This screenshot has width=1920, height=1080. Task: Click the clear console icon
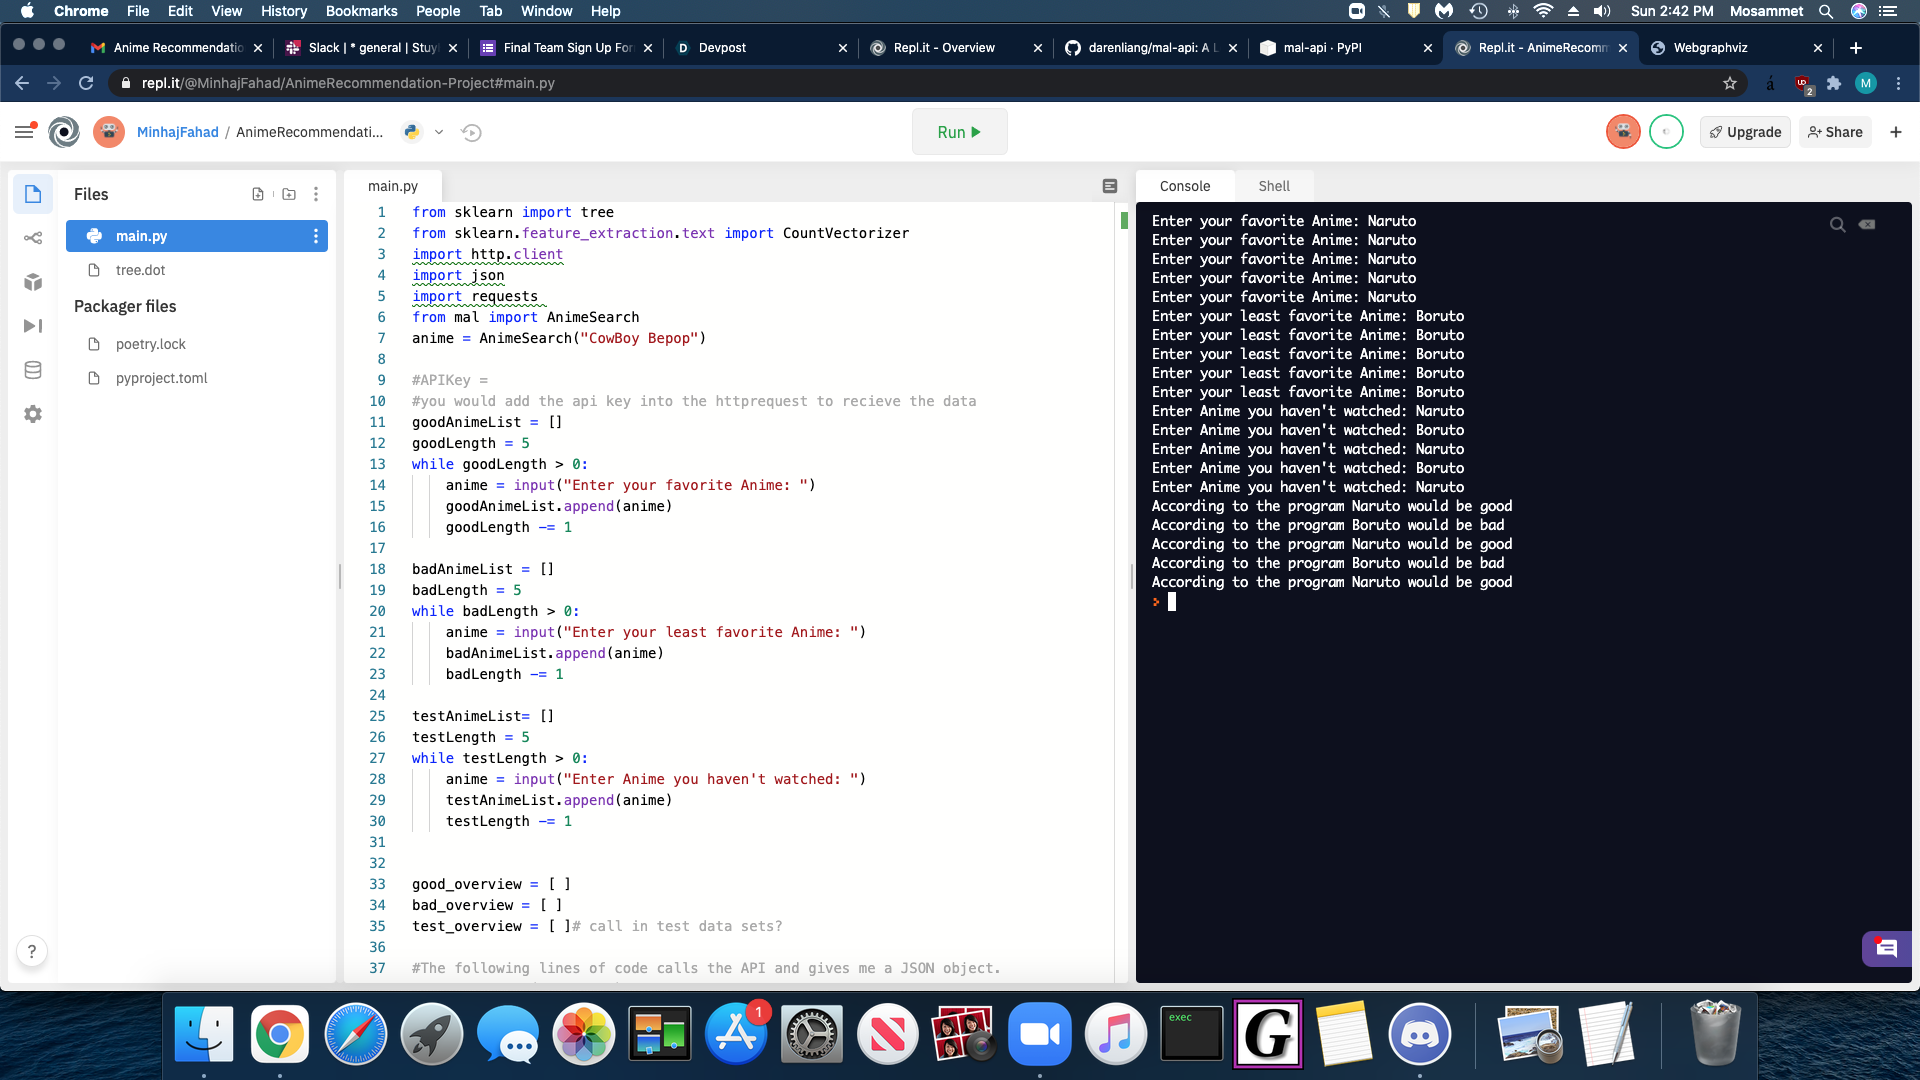(1867, 224)
